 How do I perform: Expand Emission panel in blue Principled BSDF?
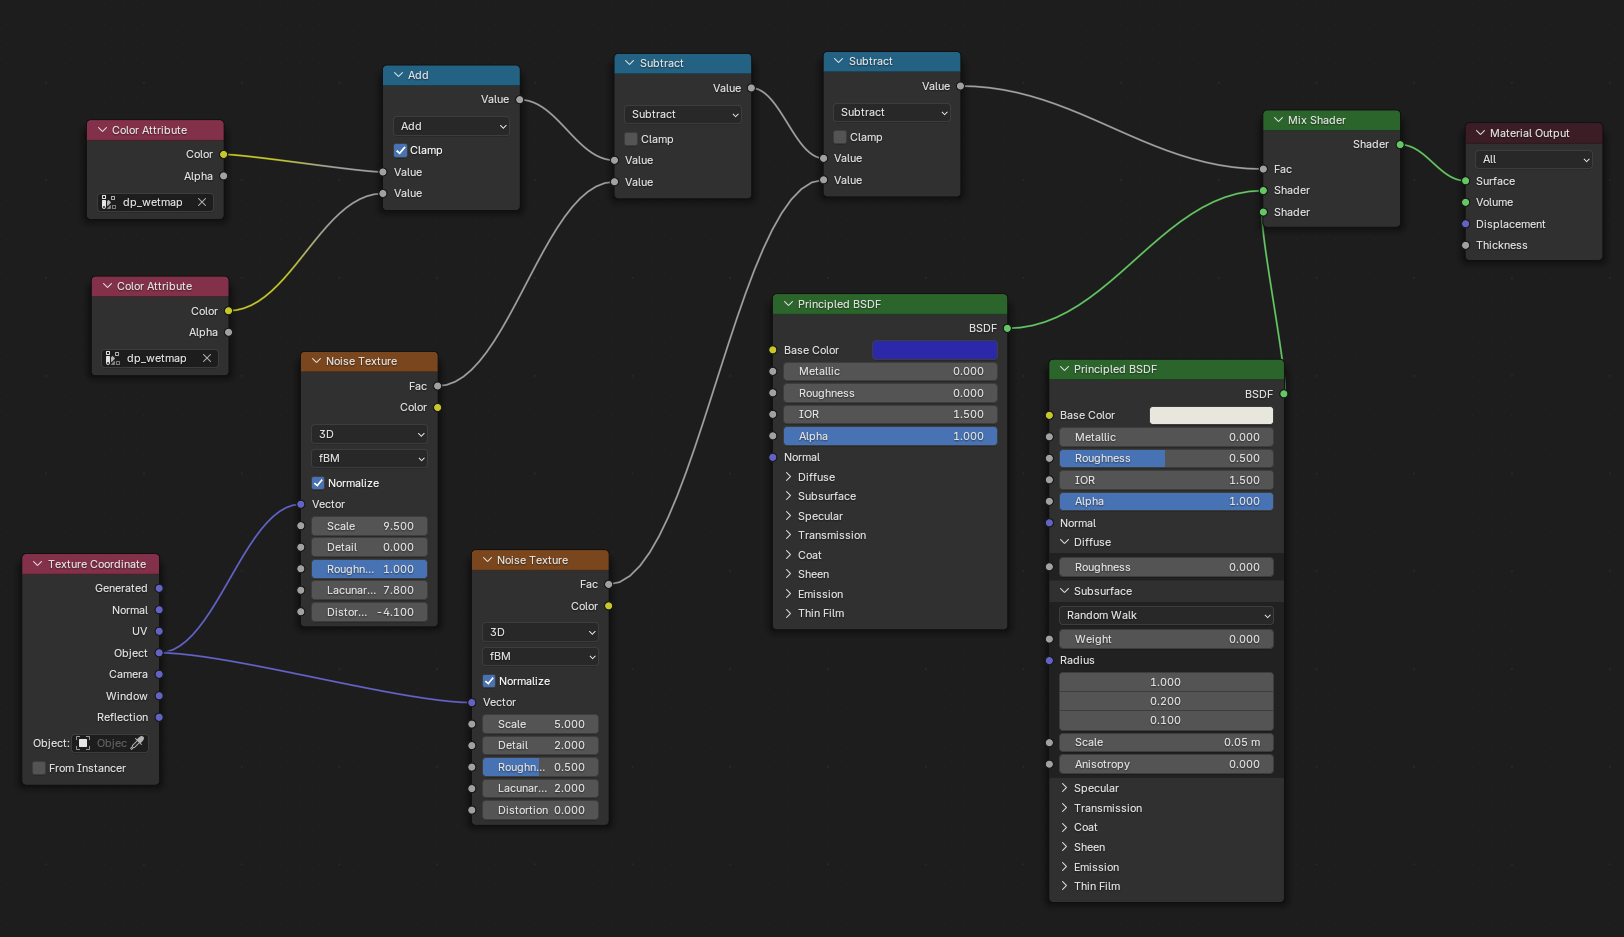click(788, 594)
